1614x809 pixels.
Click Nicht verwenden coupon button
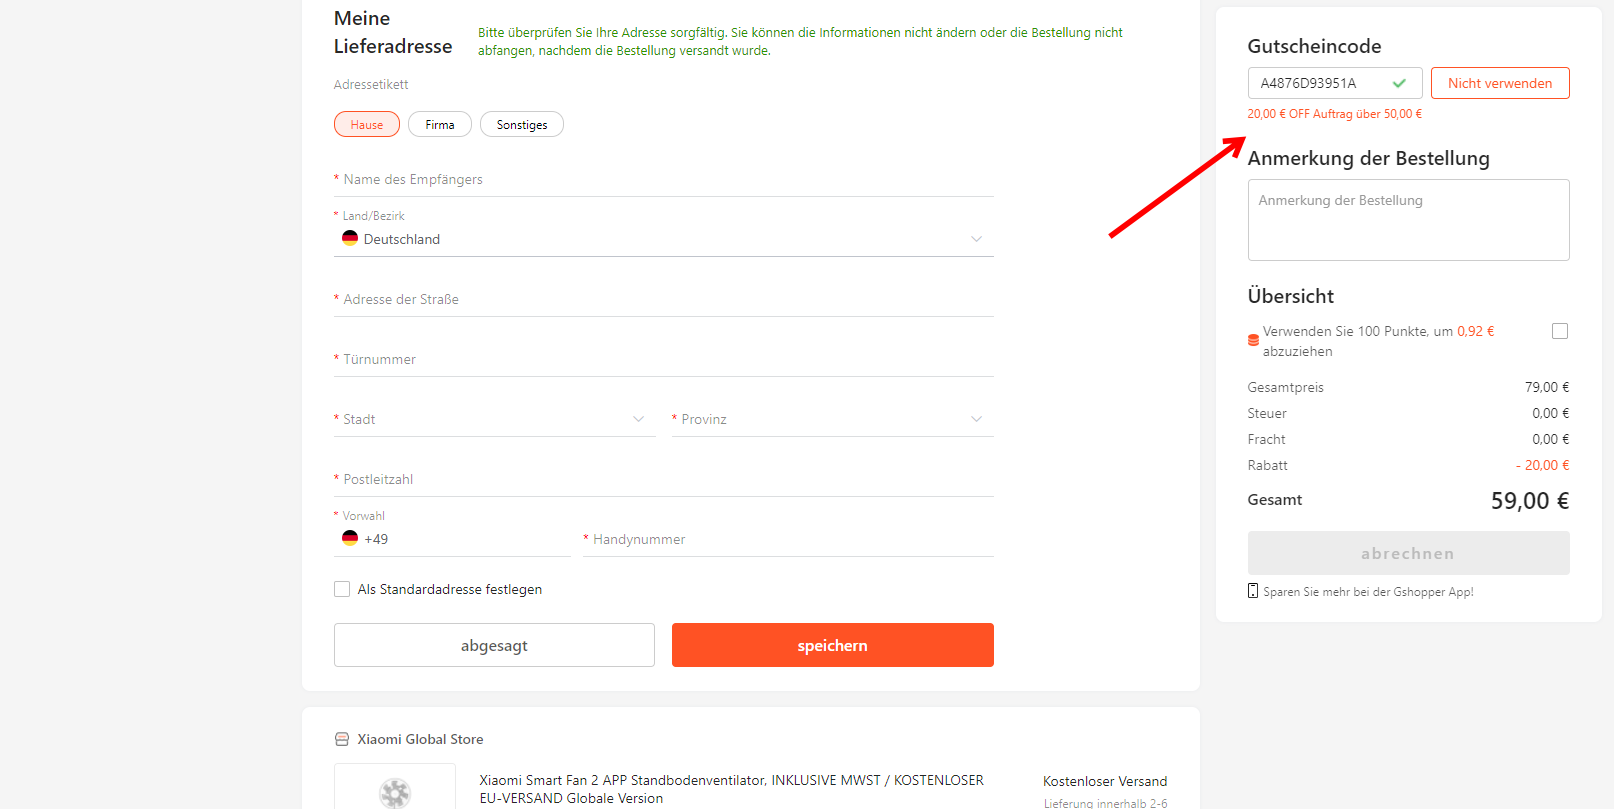1500,83
